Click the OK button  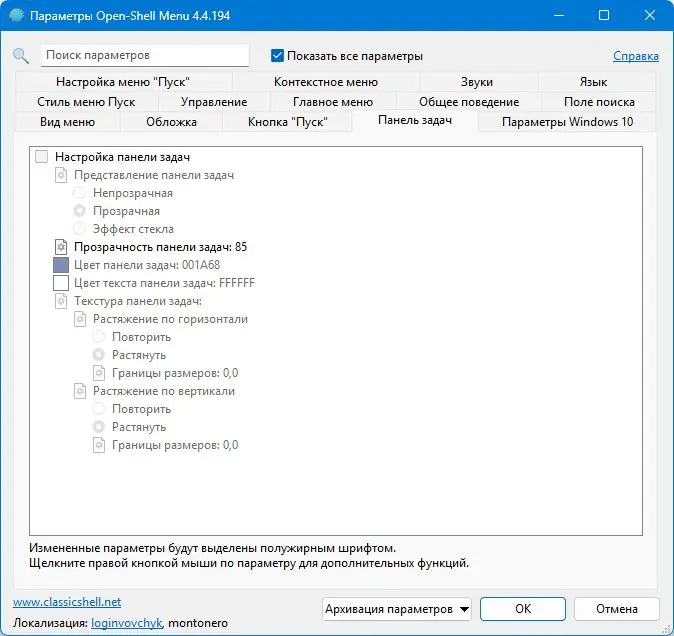(x=523, y=609)
